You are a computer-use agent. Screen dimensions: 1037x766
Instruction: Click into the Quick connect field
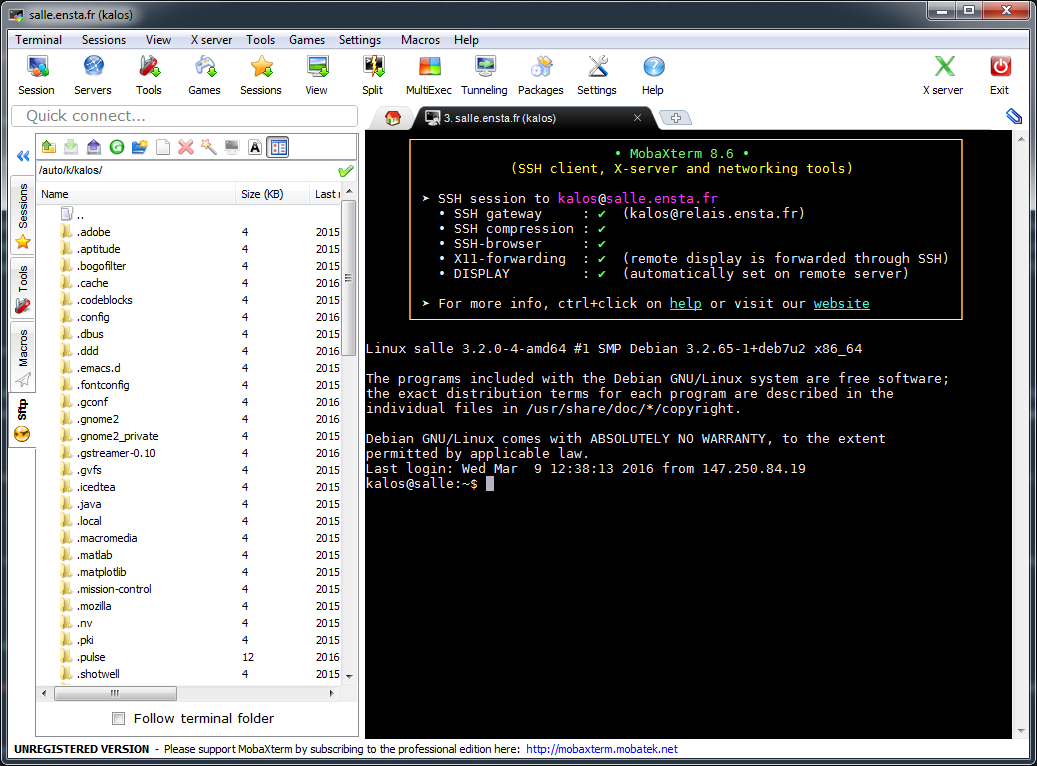pos(185,116)
